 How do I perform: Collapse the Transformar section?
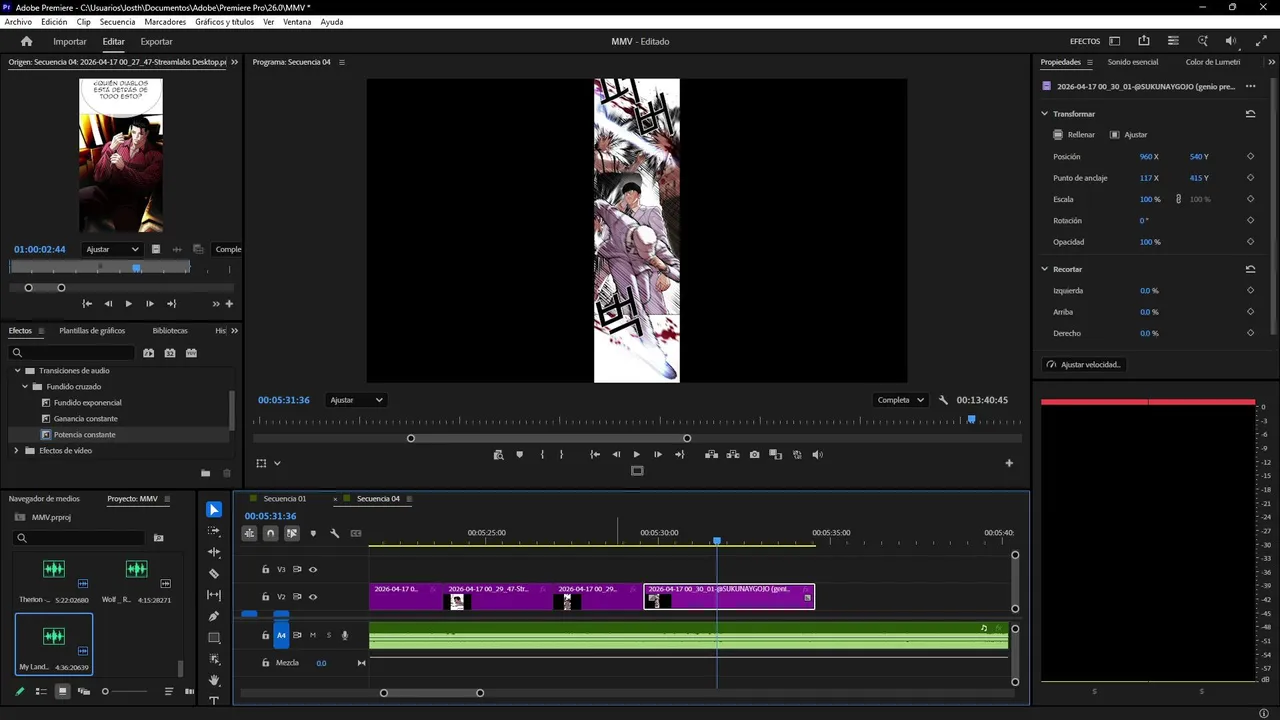tap(1045, 114)
